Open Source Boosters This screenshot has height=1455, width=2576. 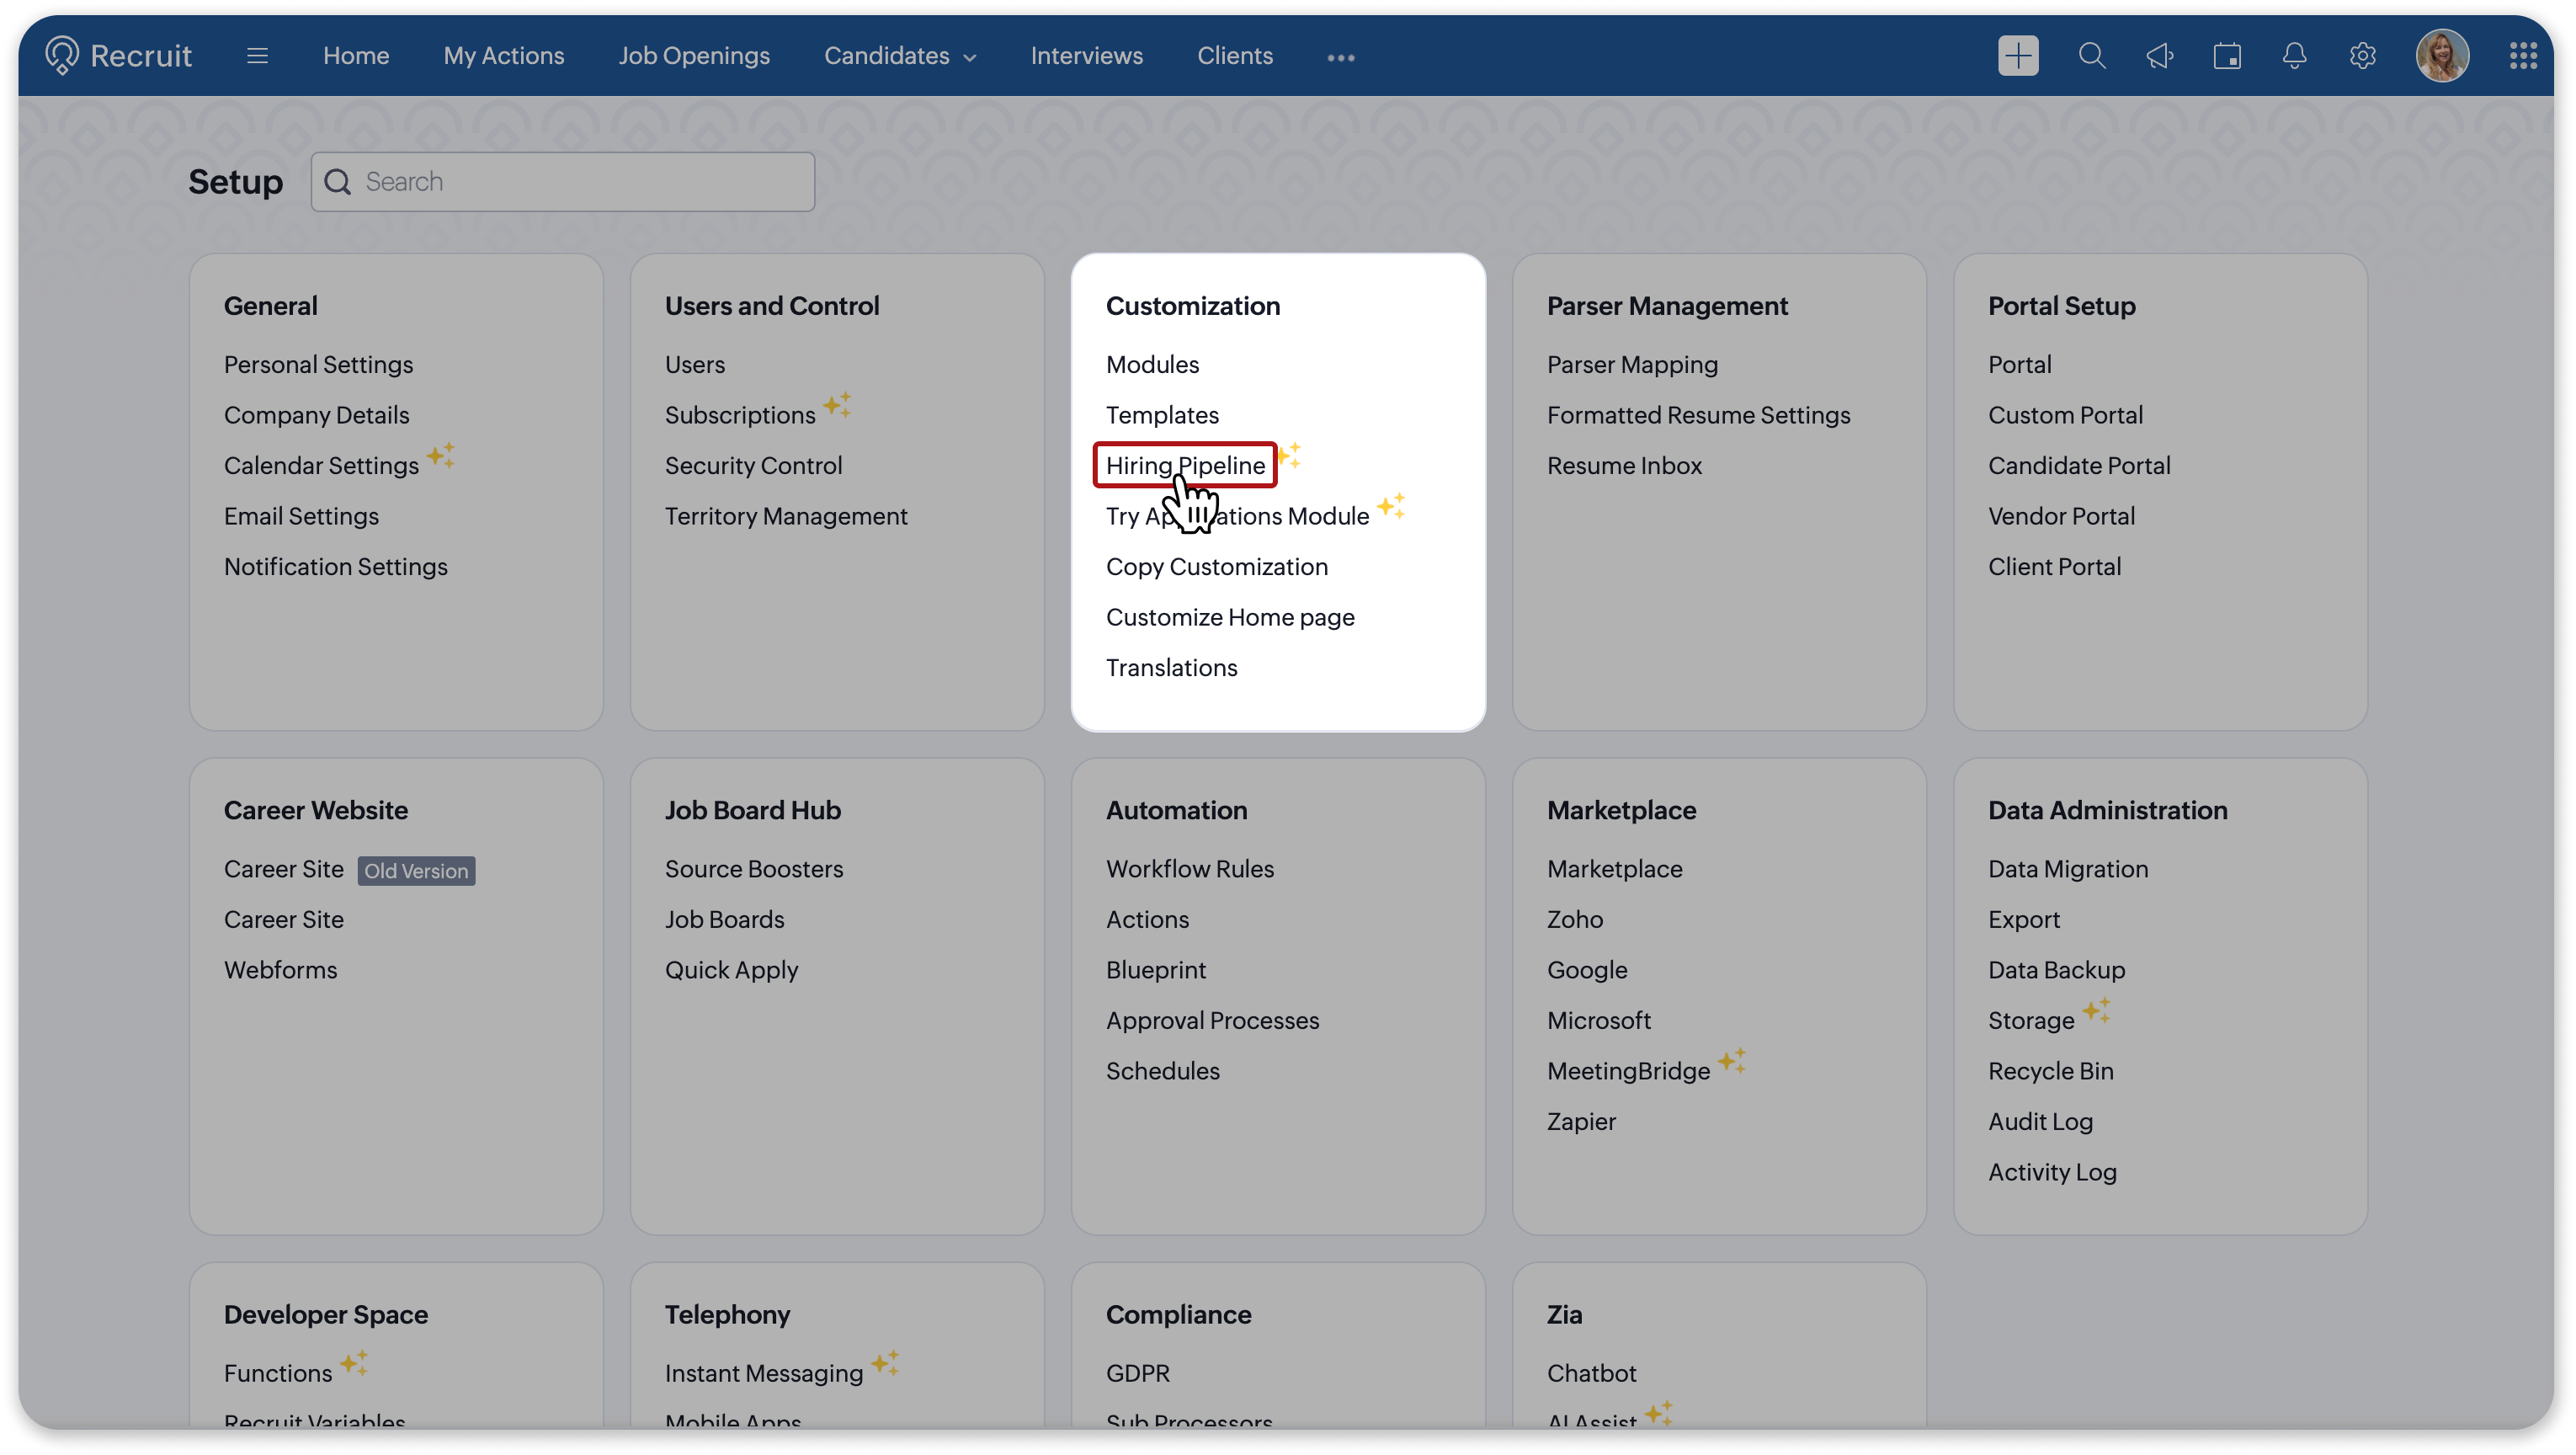[x=754, y=869]
